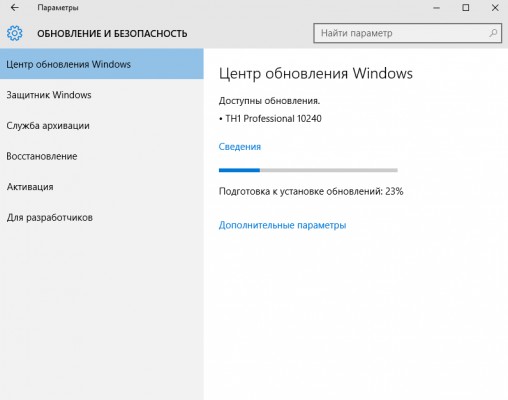Maximize the Параметры window

[x=466, y=8]
